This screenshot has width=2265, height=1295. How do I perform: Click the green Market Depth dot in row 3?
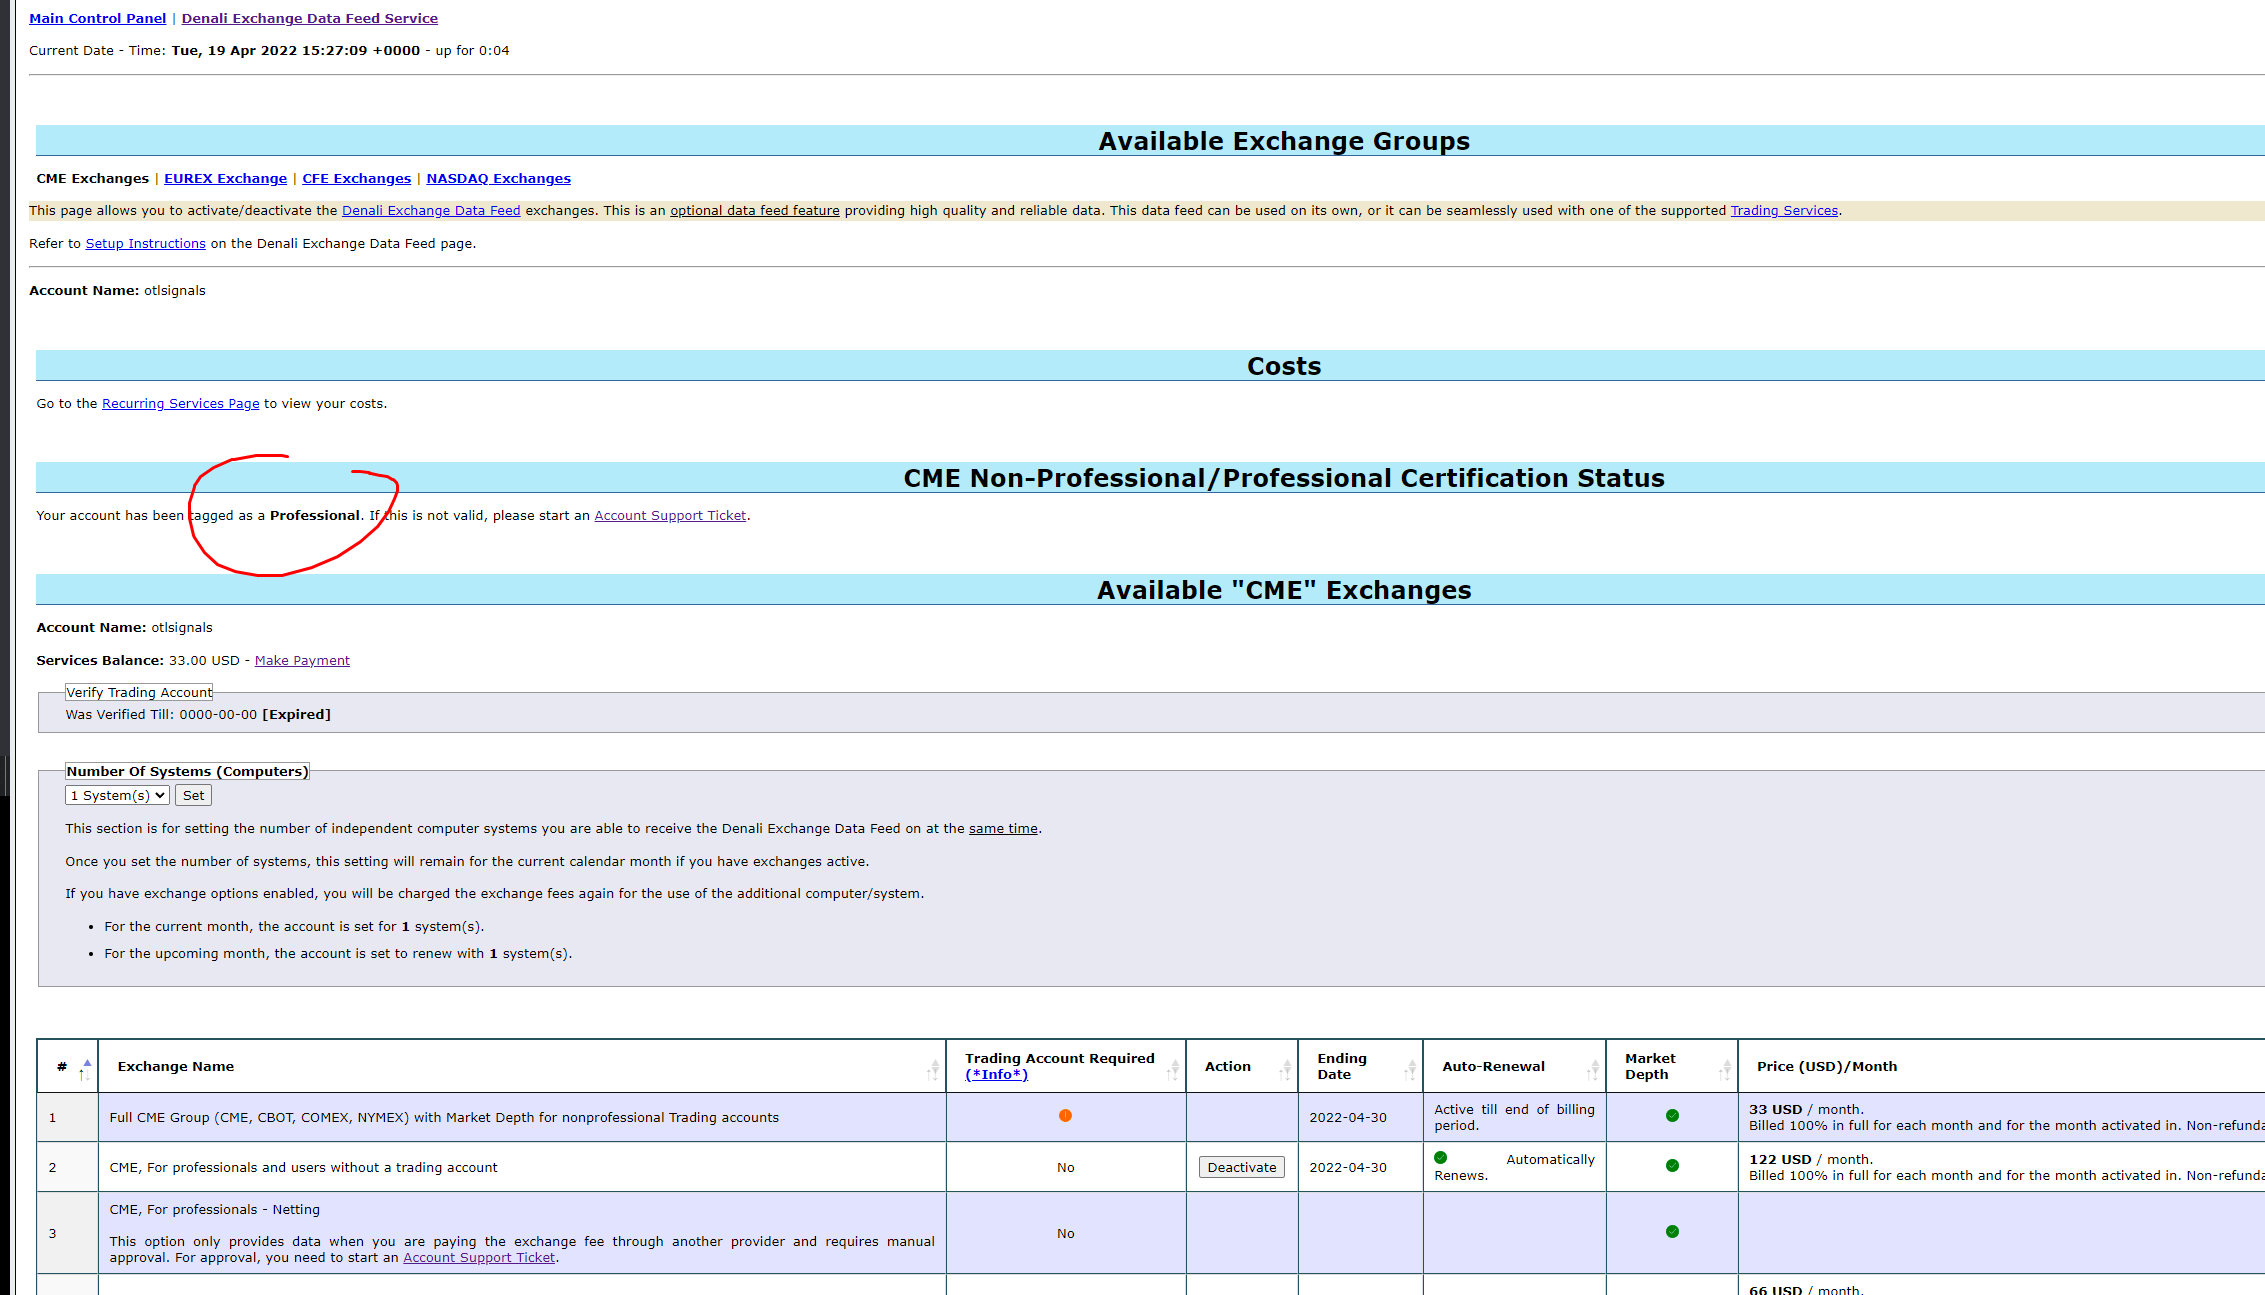(1672, 1232)
